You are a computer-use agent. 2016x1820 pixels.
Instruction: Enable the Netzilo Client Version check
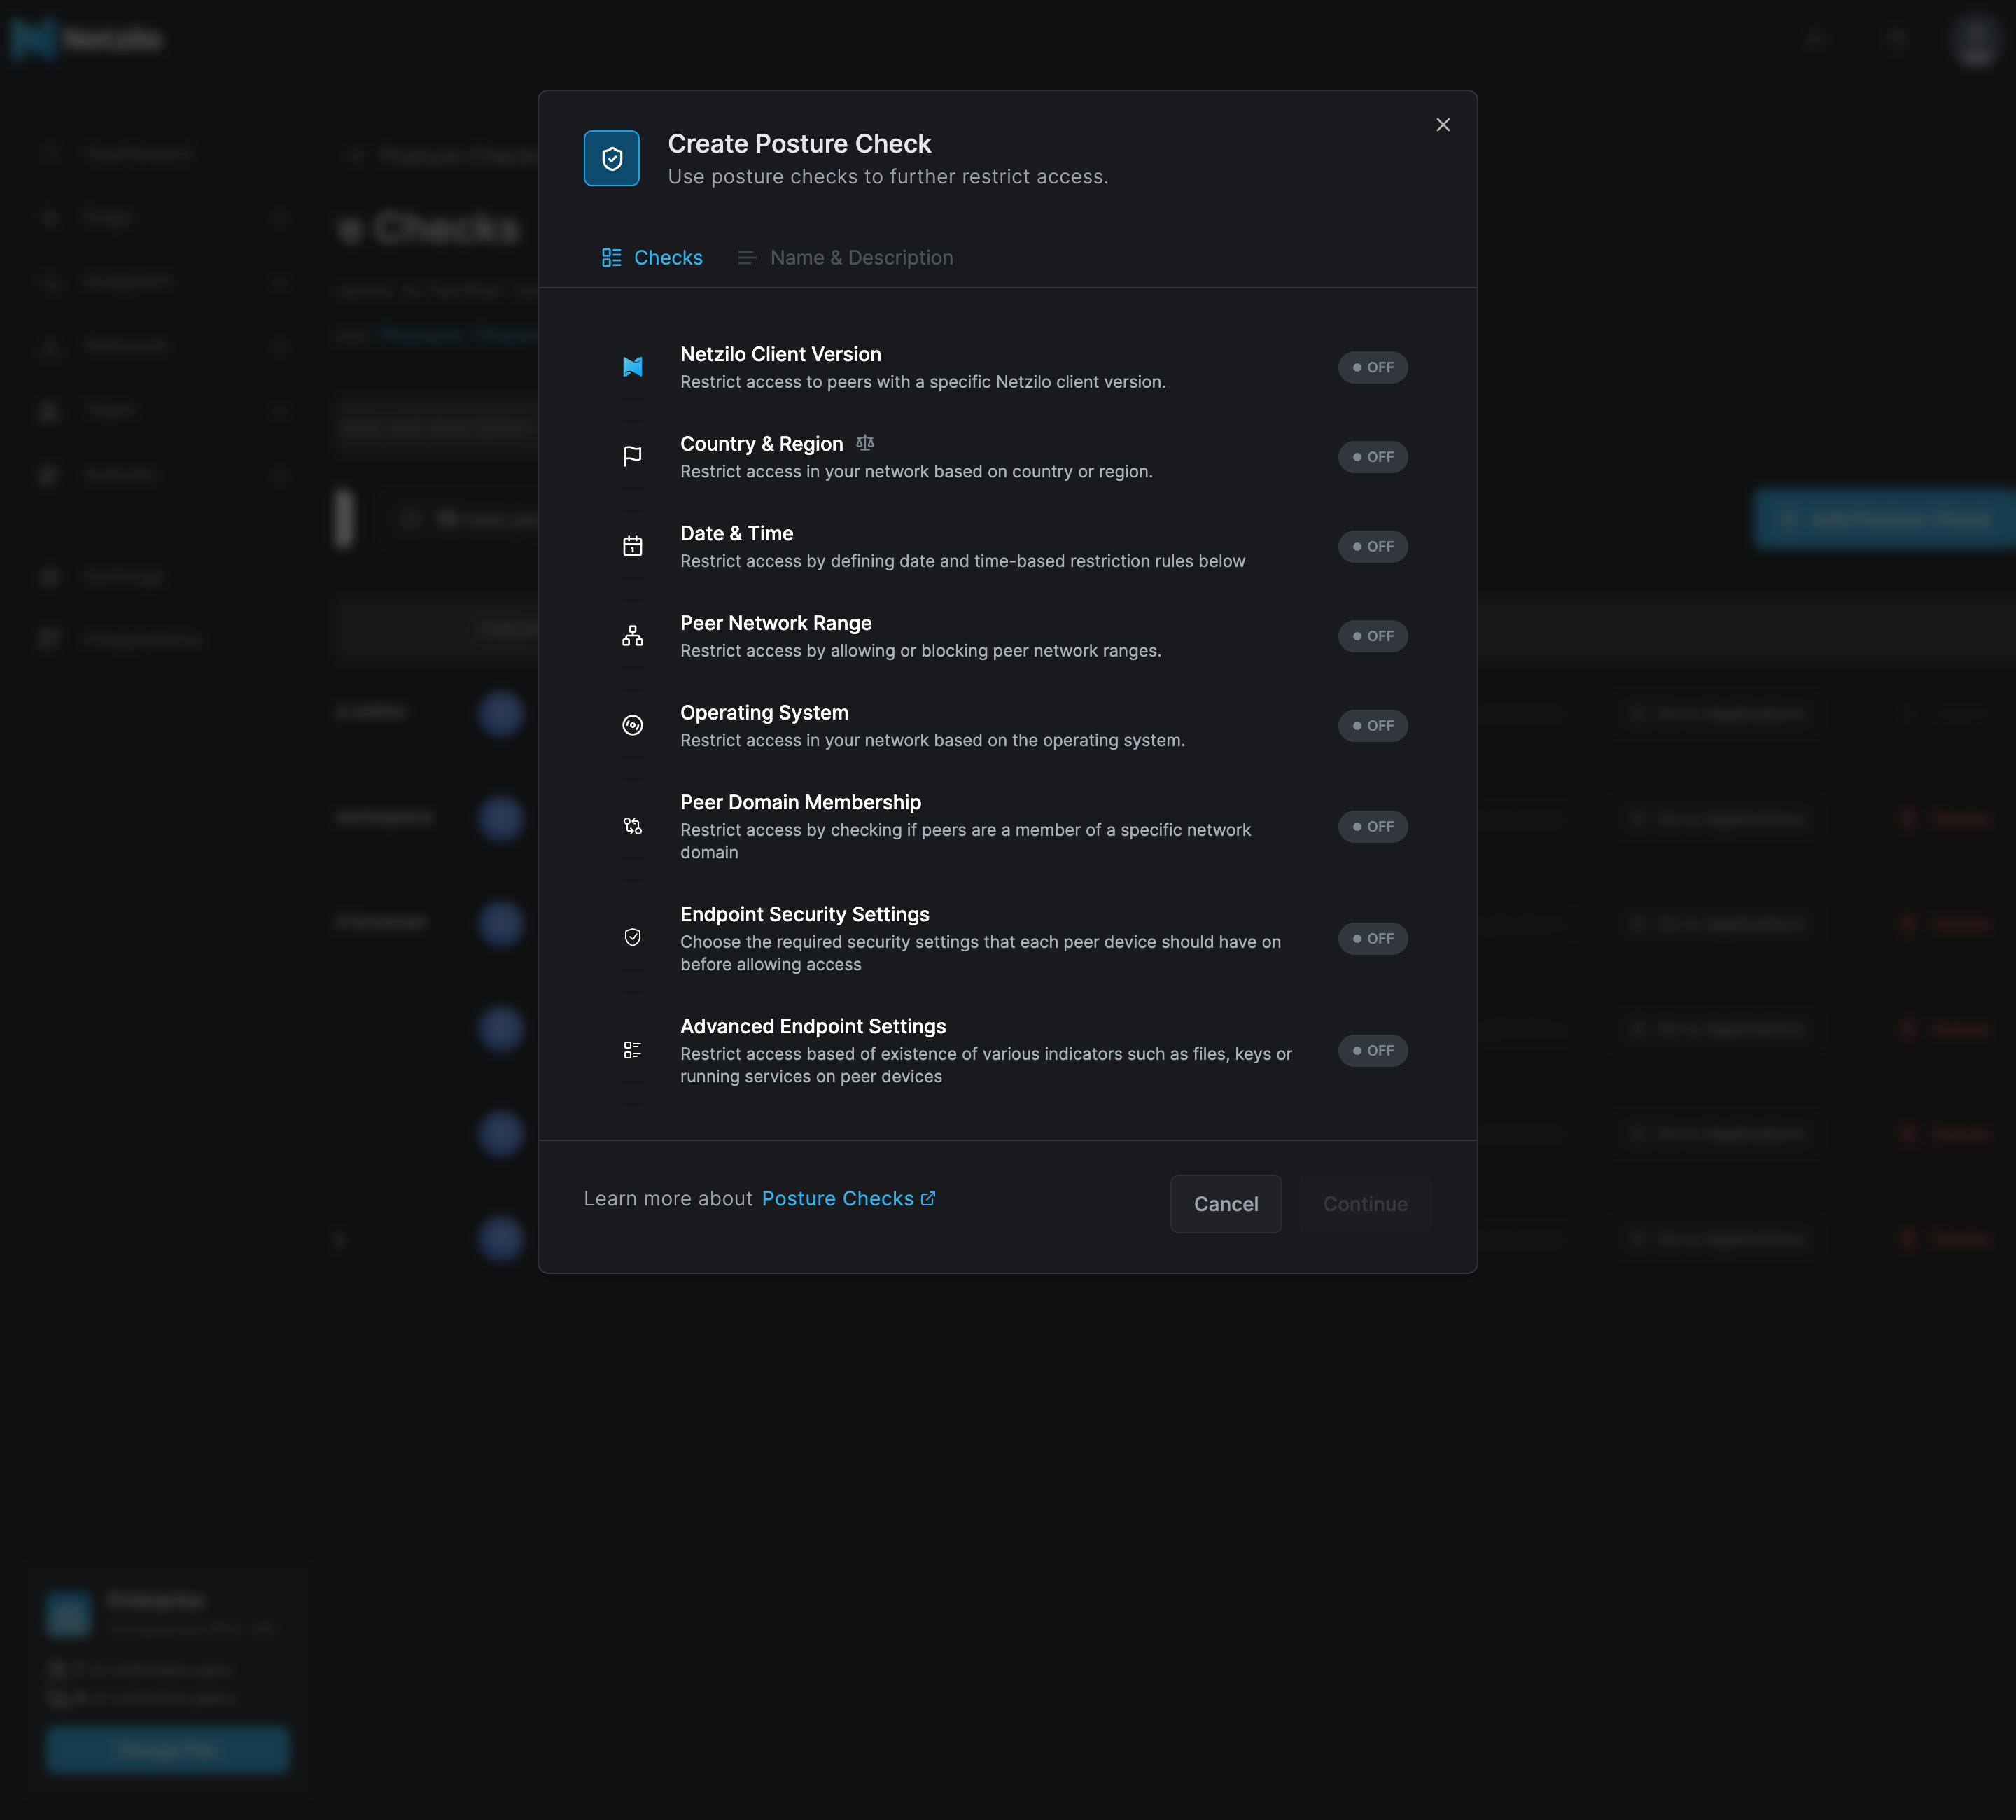pyautogui.click(x=1373, y=367)
